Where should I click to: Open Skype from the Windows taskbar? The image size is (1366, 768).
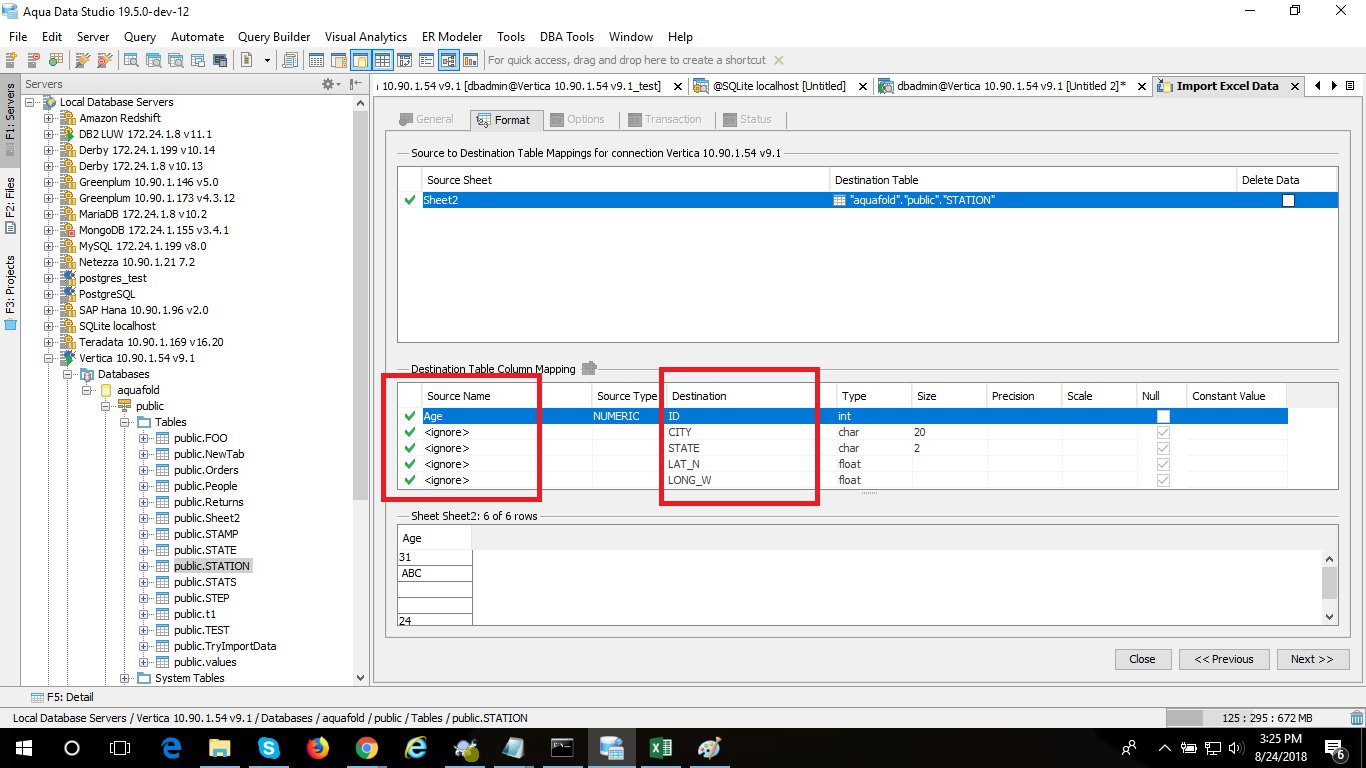click(x=268, y=747)
